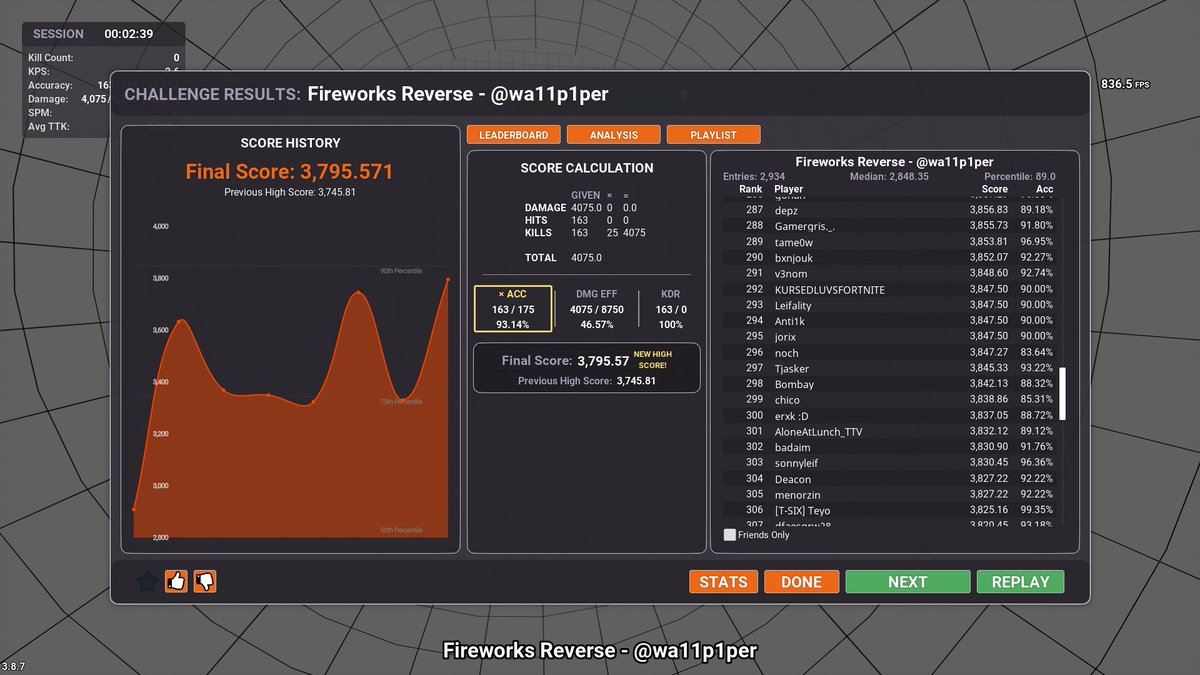1200x675 pixels.
Task: Click the Entries: 2,934 value
Action: click(x=754, y=176)
